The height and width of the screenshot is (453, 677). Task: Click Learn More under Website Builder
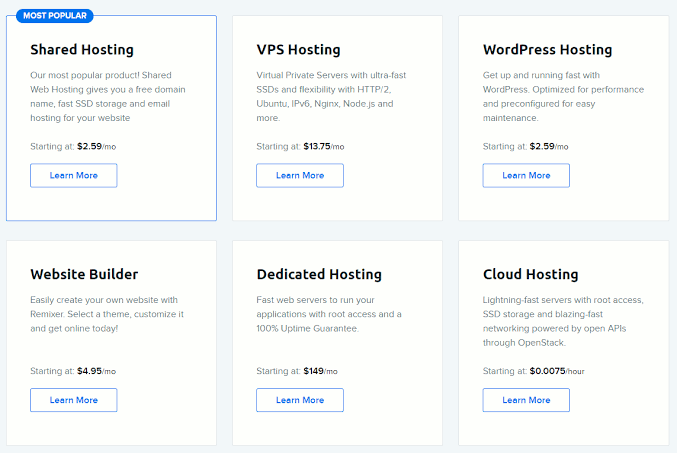click(73, 400)
